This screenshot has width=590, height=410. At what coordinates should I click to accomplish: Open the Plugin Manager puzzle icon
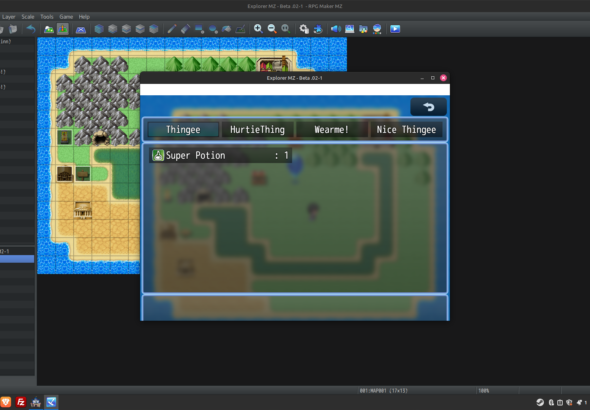tap(318, 29)
